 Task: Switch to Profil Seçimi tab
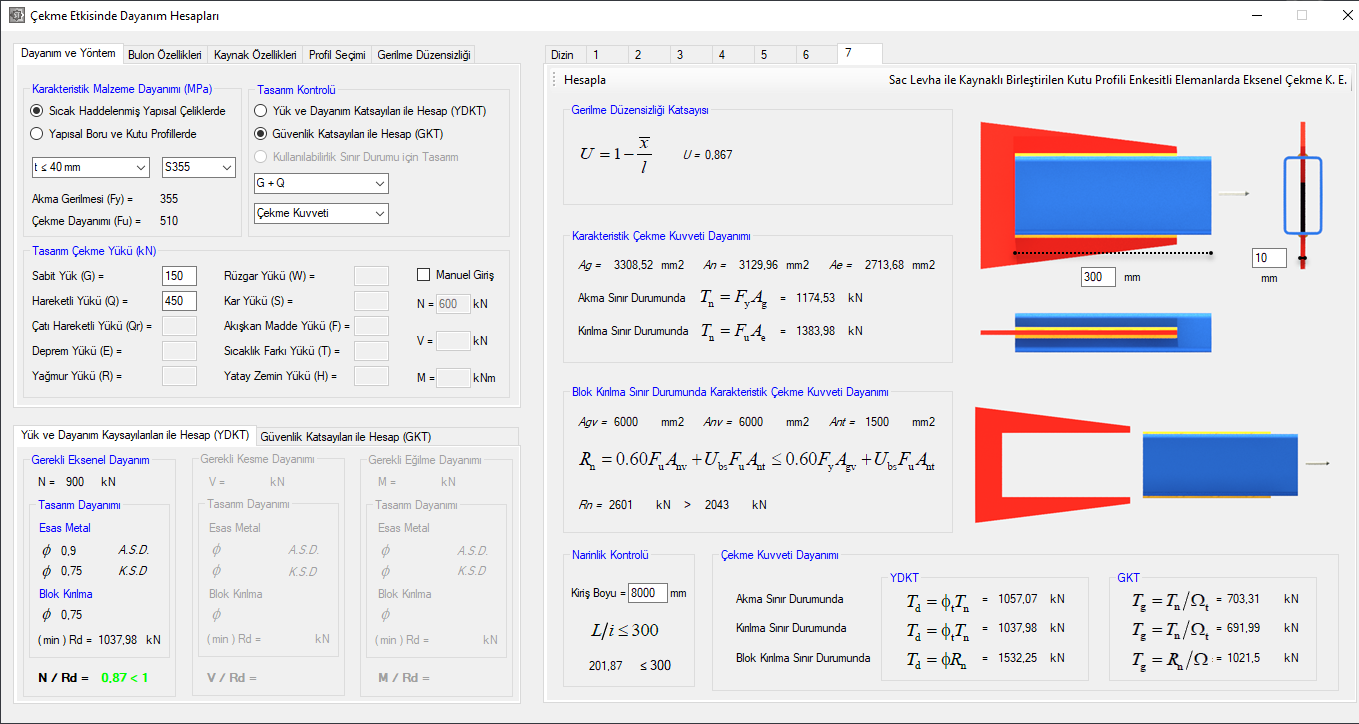click(337, 55)
